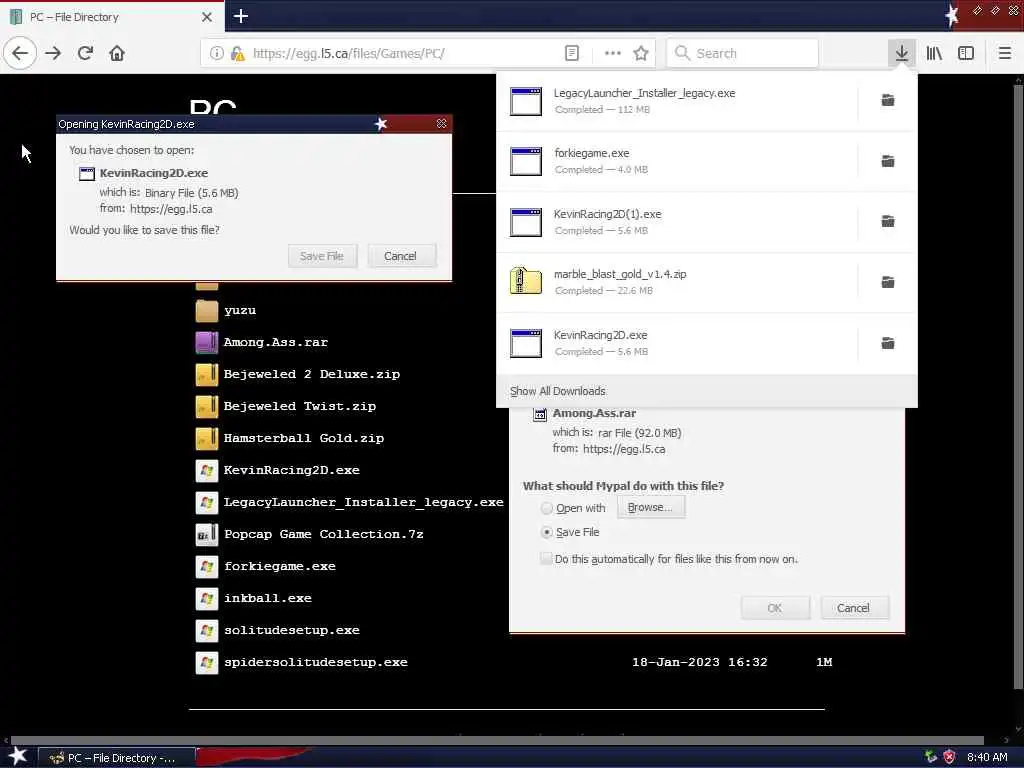Screen dimensions: 1024x768
Task: Open the browser hamburger menu
Action: 1004,54
